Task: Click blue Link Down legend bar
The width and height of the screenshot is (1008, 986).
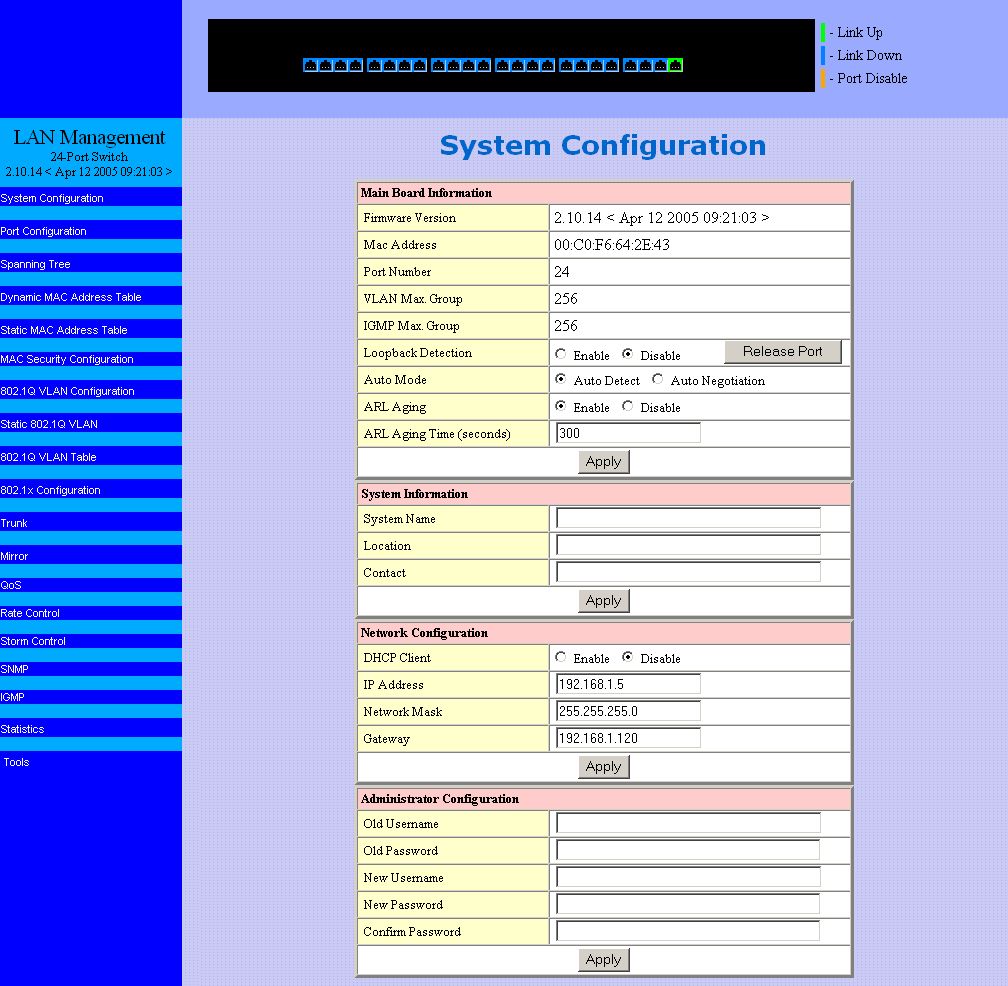Action: (x=823, y=55)
